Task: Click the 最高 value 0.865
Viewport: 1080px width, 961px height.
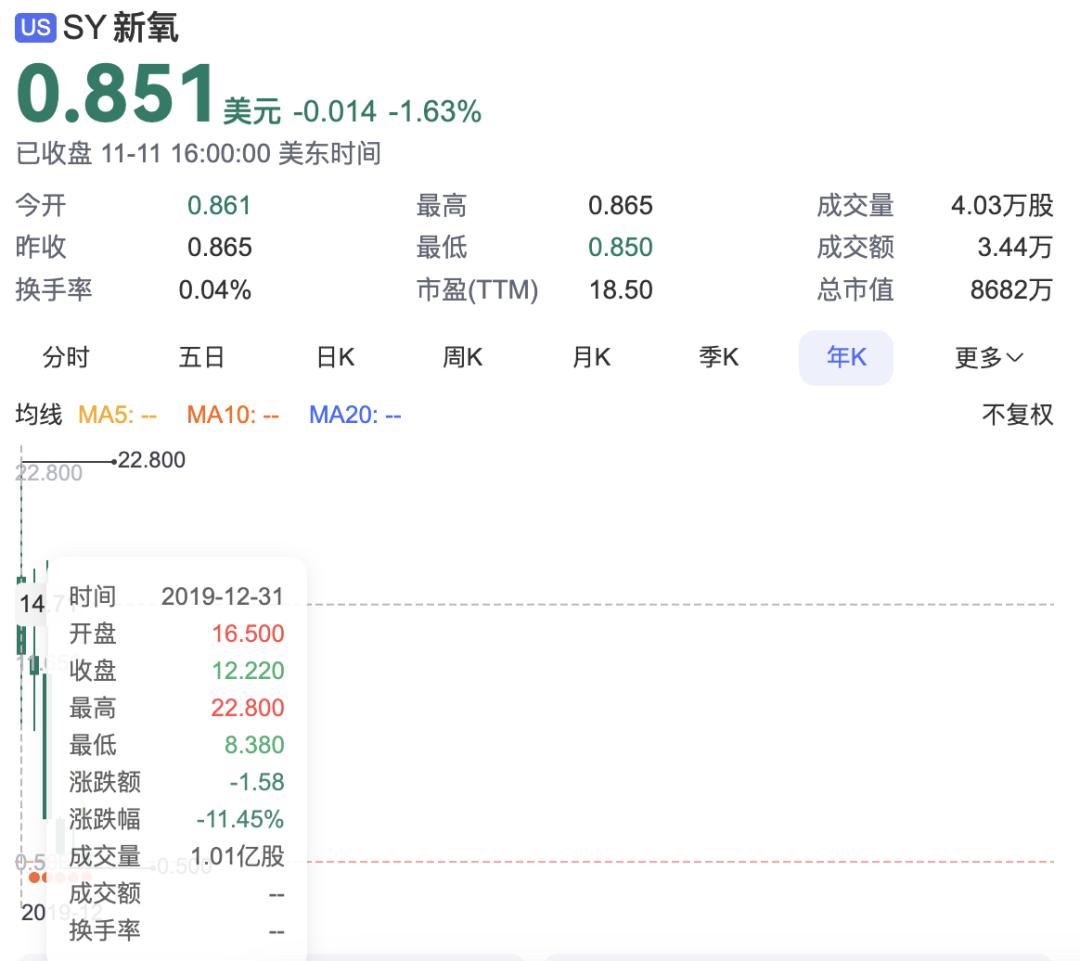Action: [620, 205]
